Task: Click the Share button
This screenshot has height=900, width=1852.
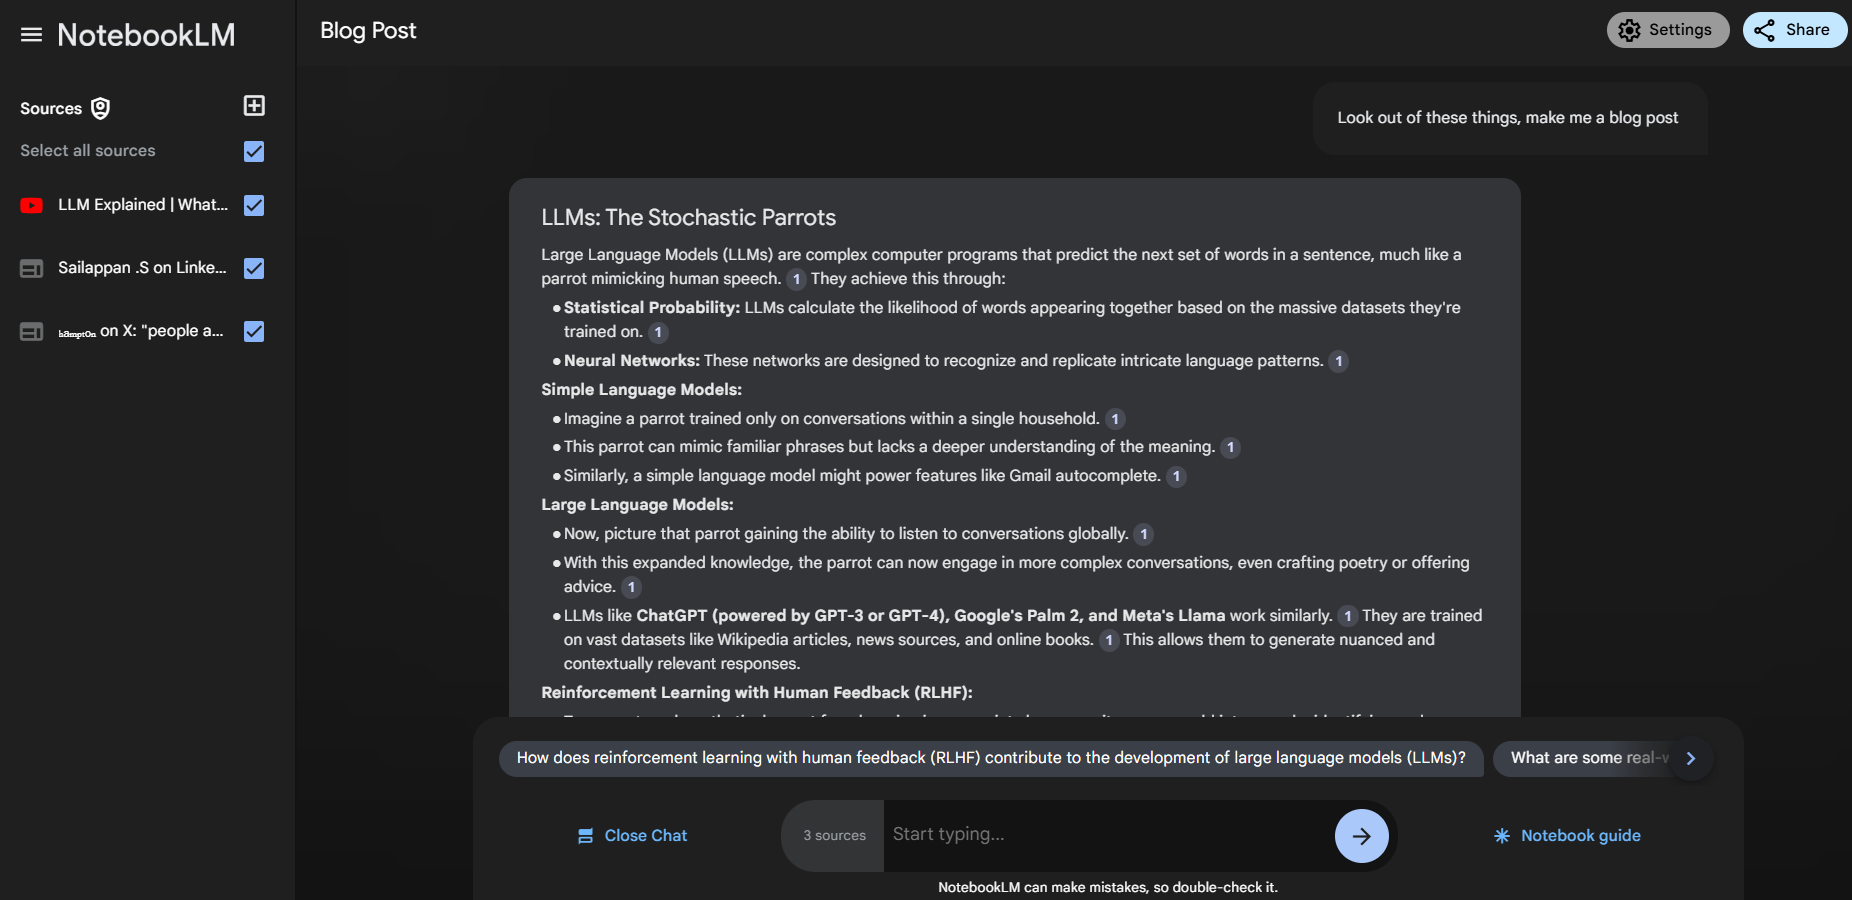Action: [1794, 30]
